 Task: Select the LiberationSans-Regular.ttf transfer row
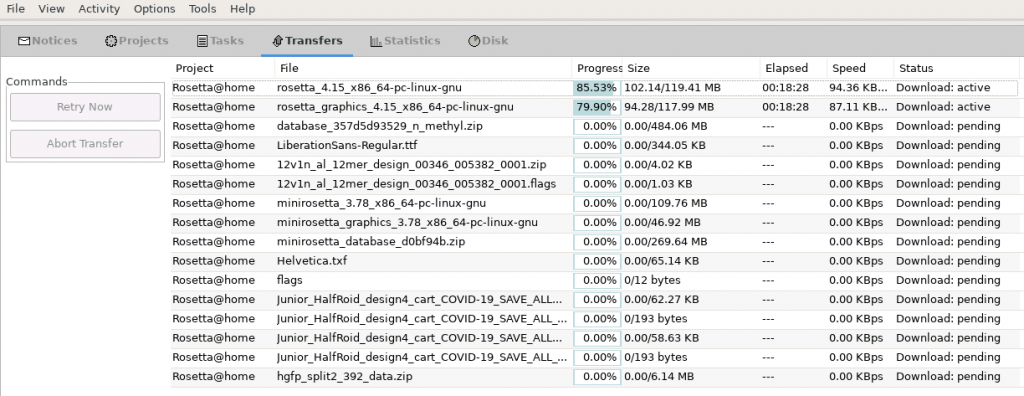coord(594,145)
